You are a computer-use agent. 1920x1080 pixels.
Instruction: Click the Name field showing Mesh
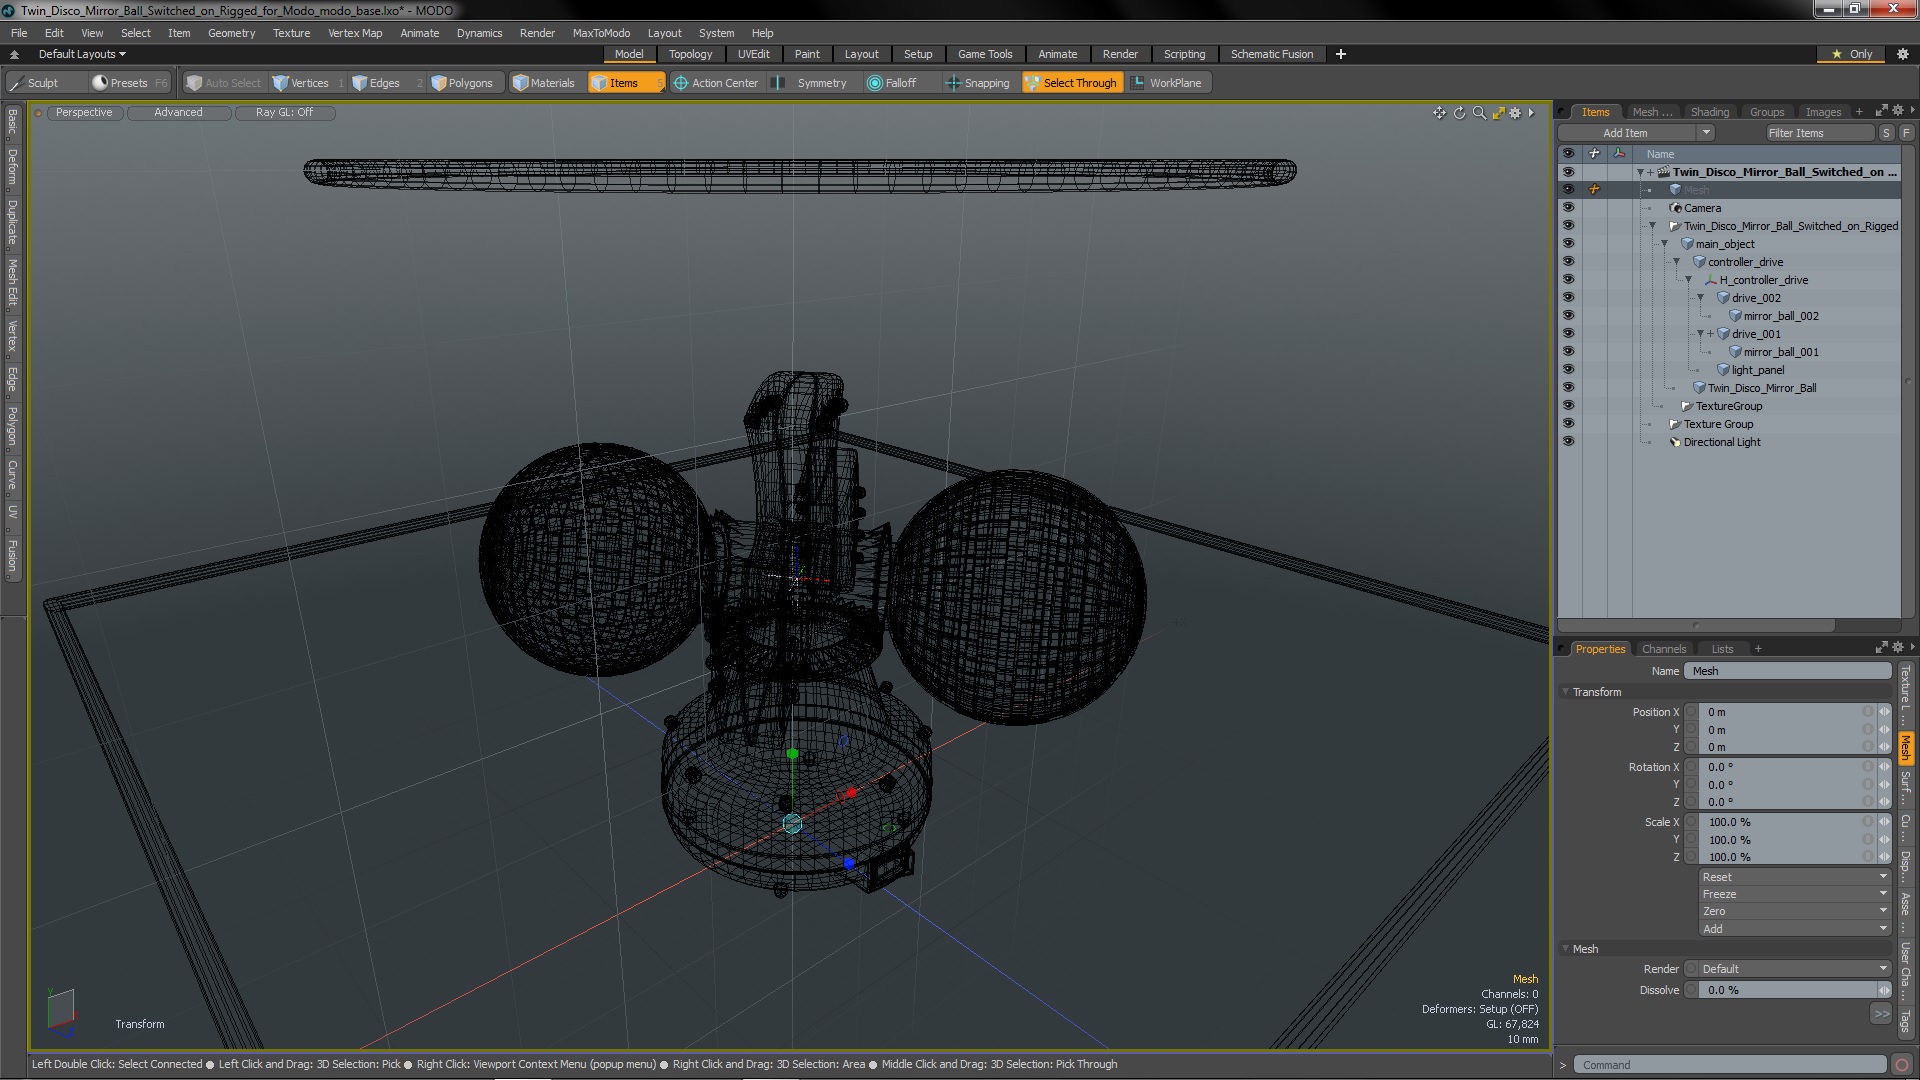tap(1787, 671)
